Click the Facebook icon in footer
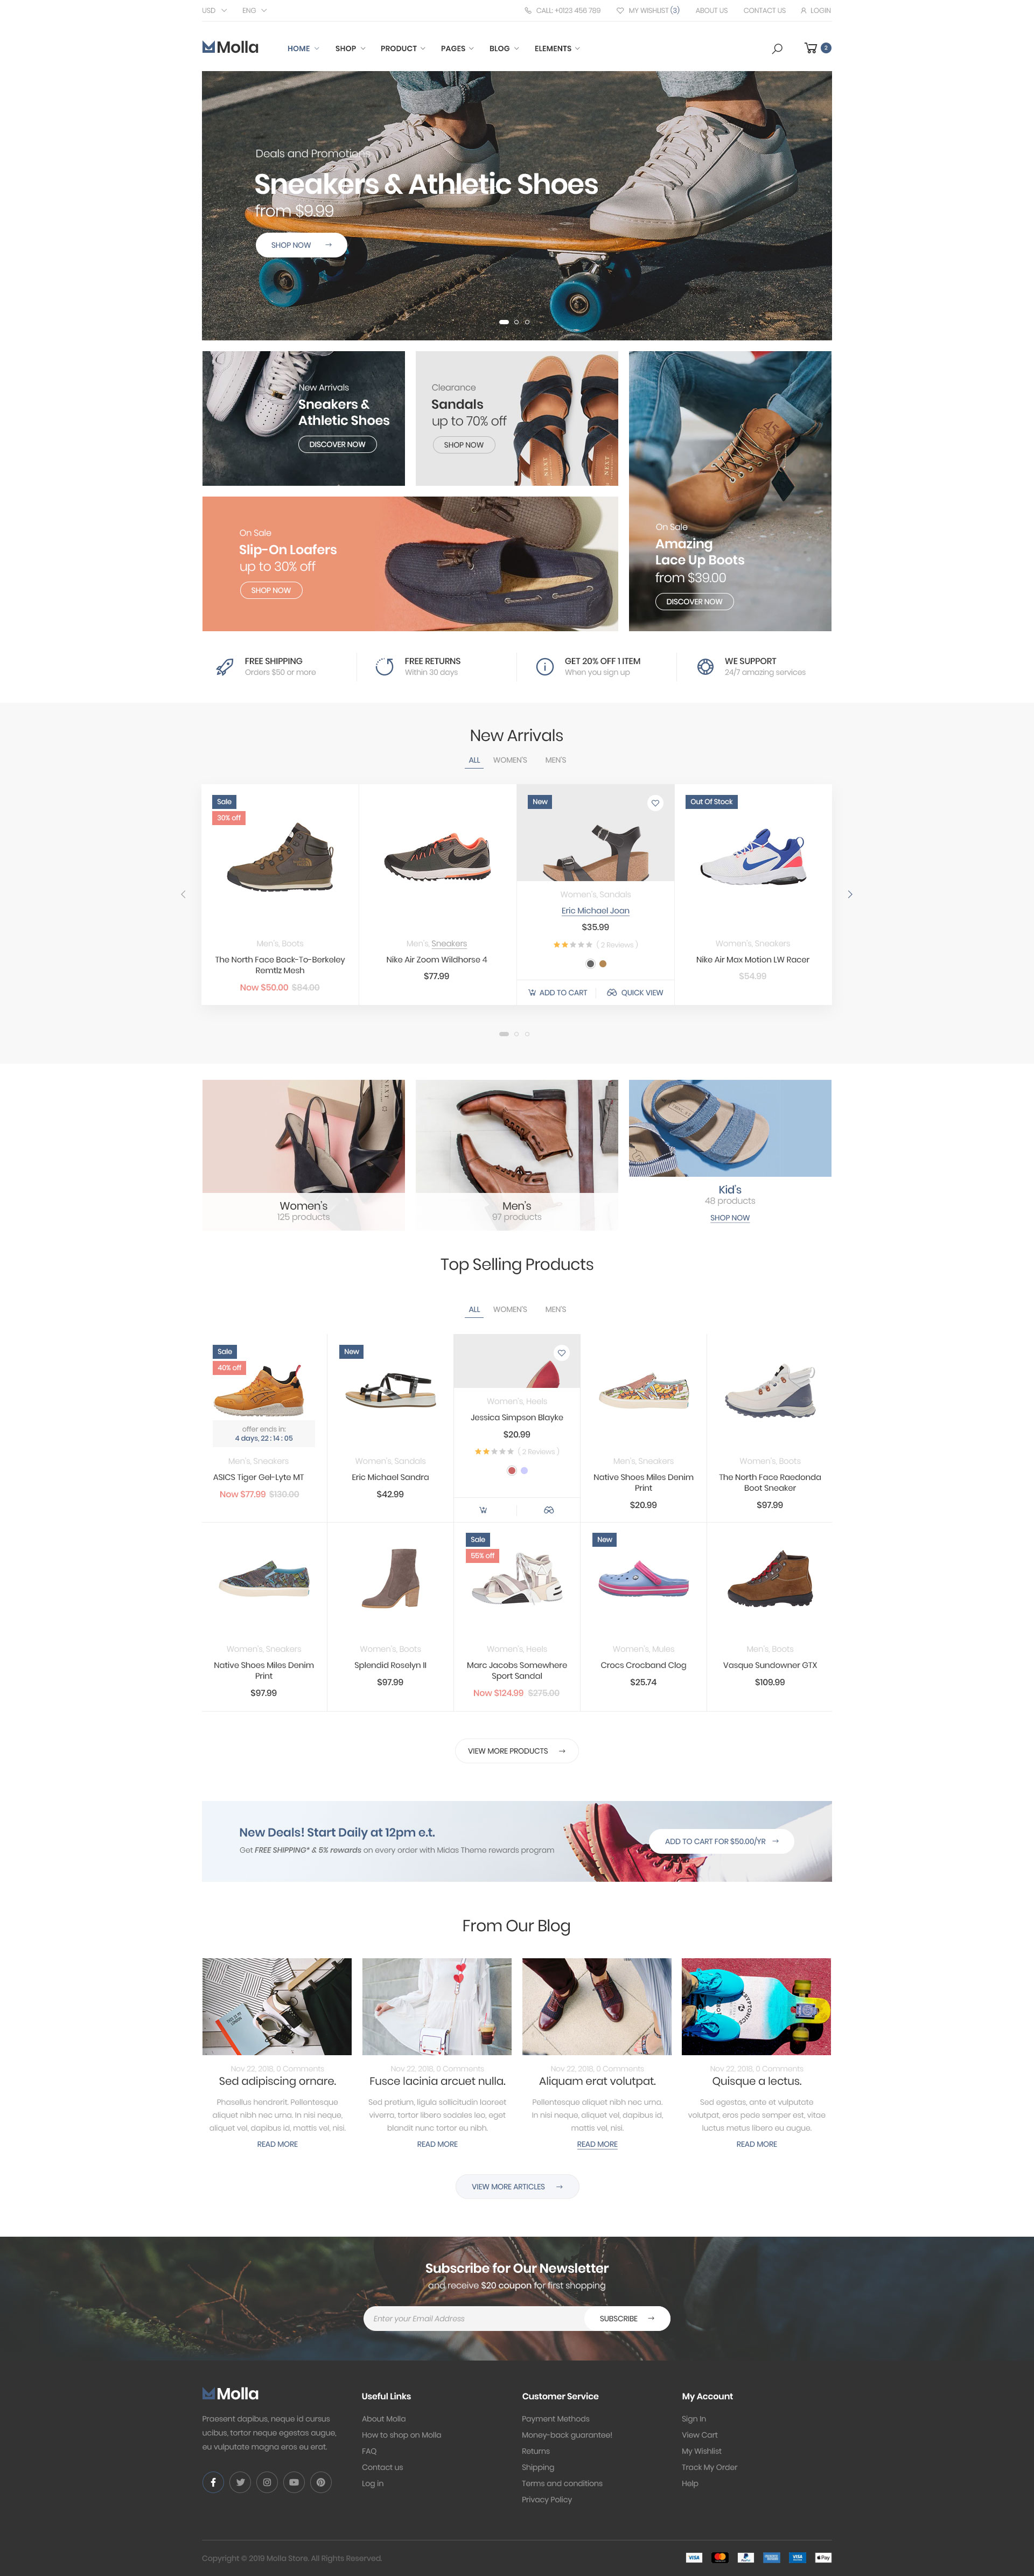This screenshot has width=1034, height=2576. coord(213,2482)
